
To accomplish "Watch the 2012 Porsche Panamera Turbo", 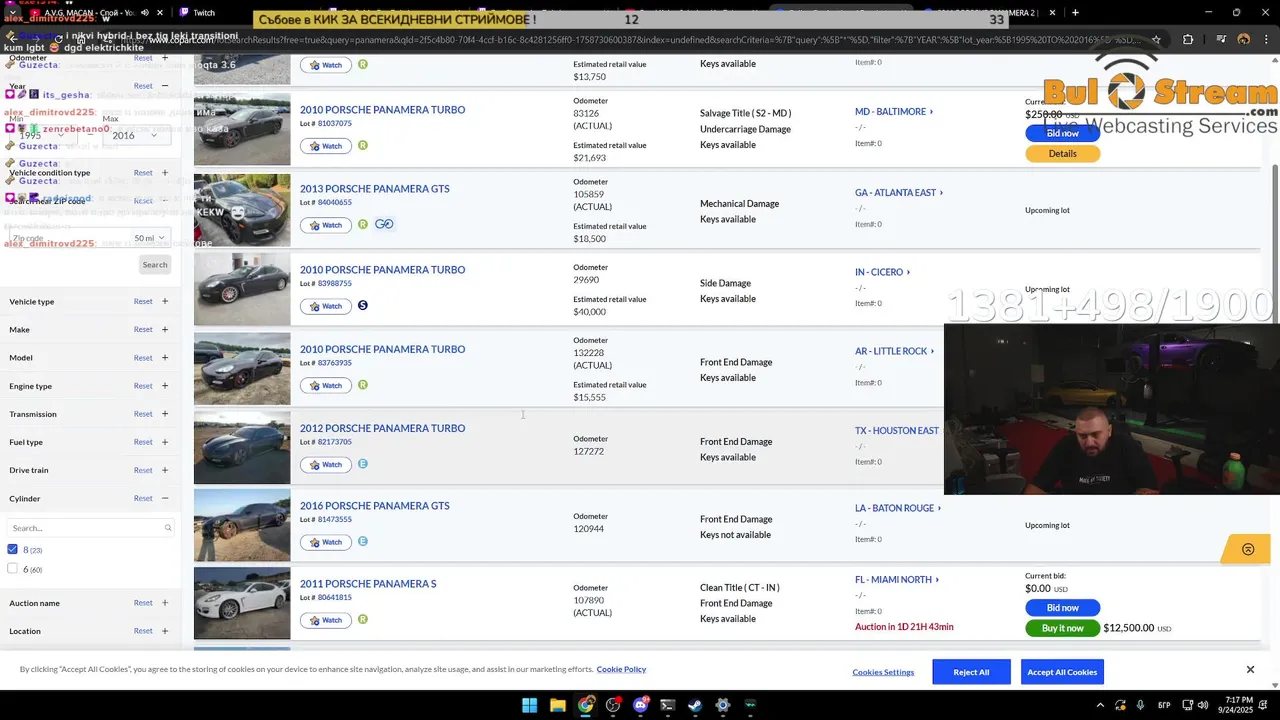I will click(325, 464).
